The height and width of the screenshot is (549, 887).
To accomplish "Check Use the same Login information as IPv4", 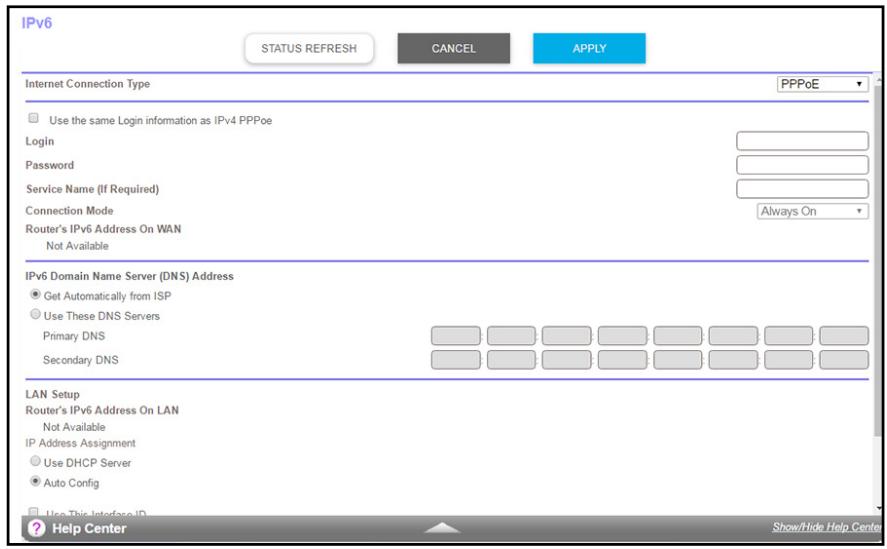I will coord(33,118).
